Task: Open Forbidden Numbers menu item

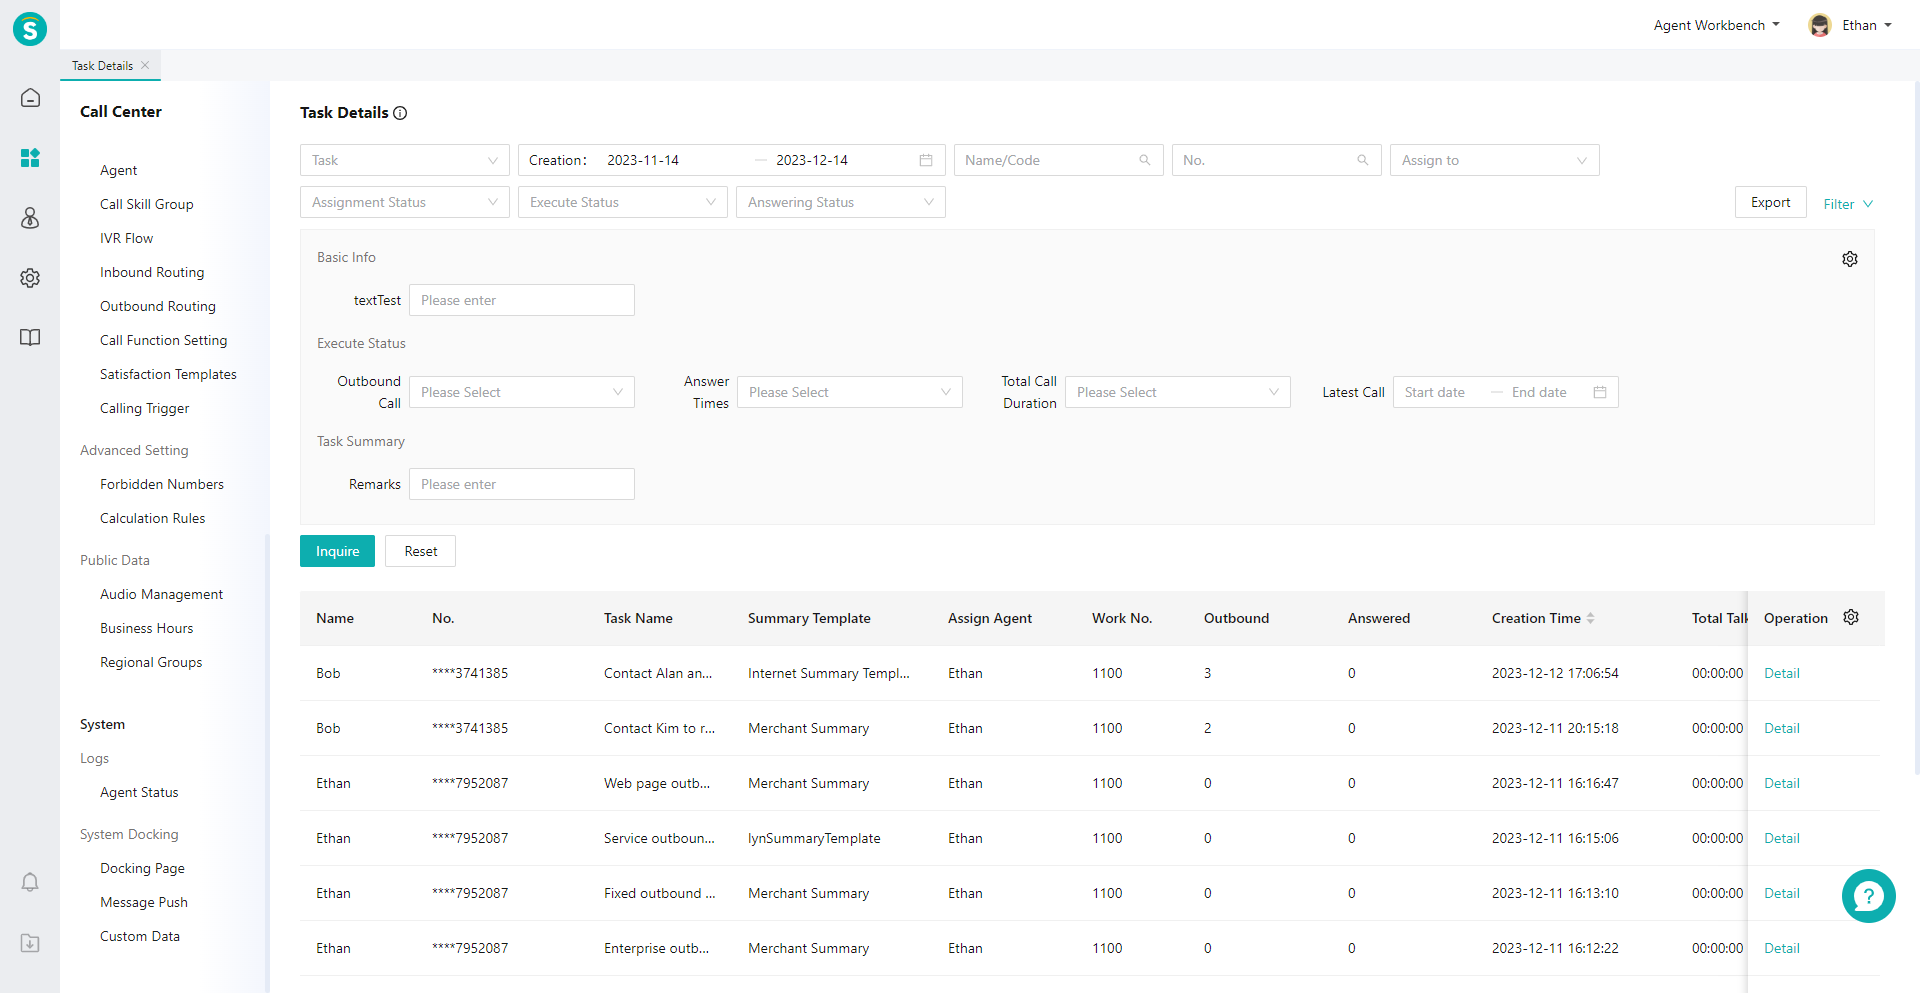Action: click(162, 484)
